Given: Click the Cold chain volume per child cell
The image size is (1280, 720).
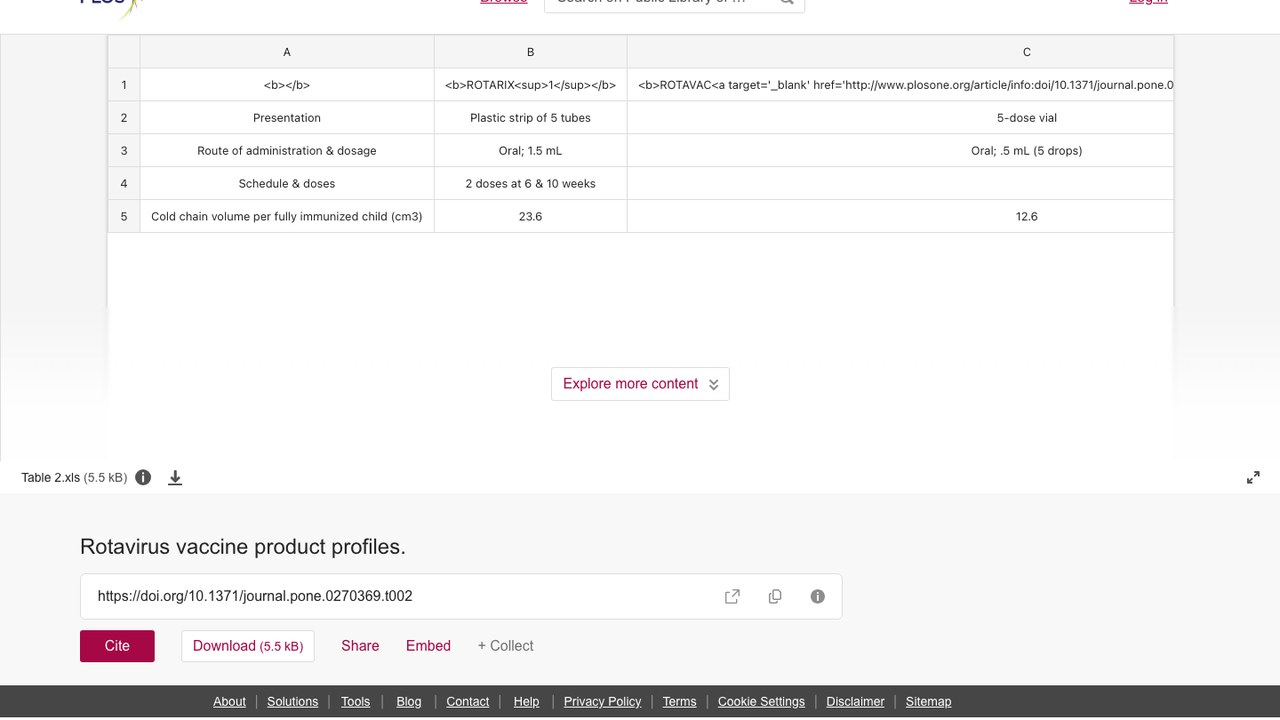Looking at the screenshot, I should [x=287, y=216].
